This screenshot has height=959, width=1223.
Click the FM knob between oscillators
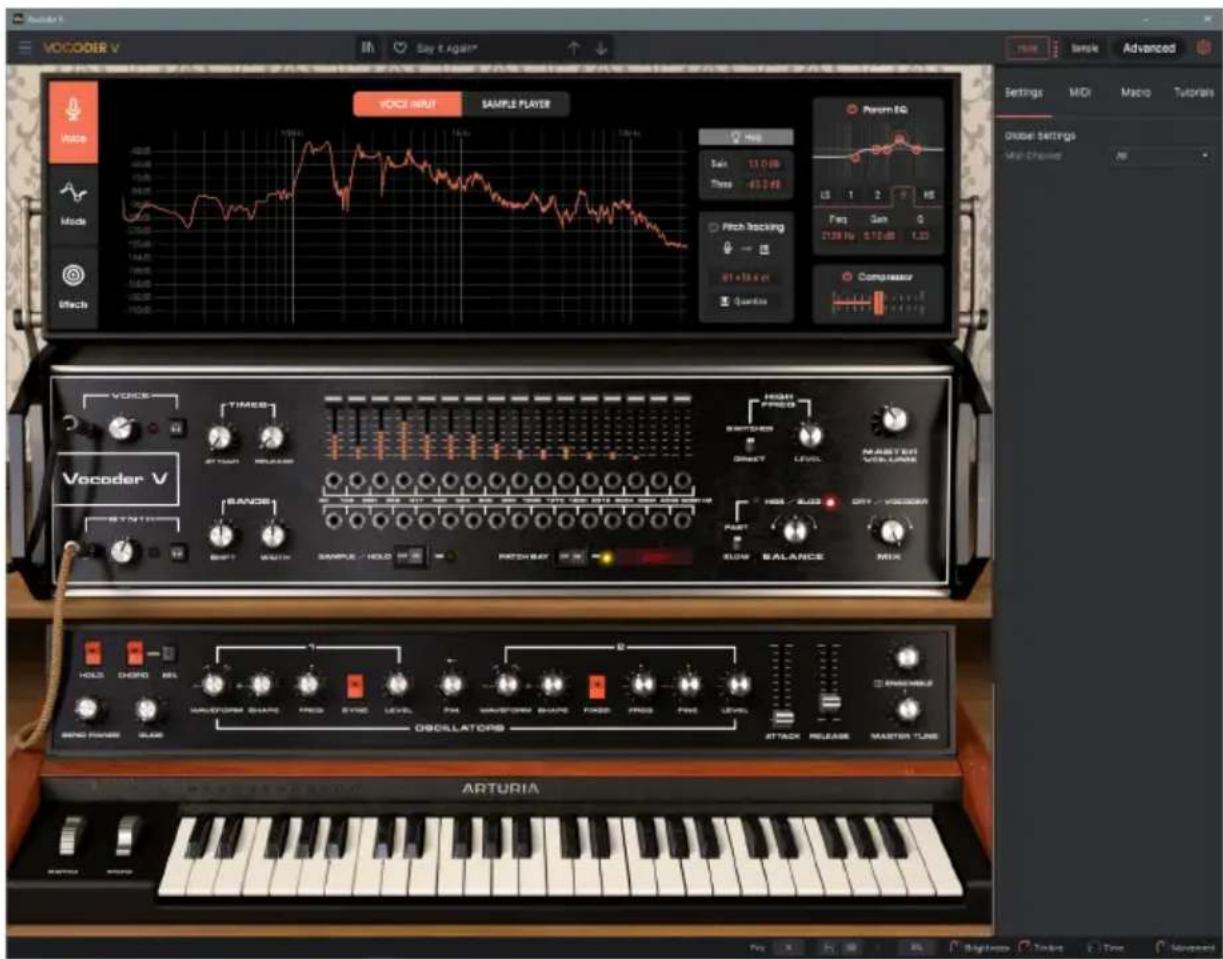[x=452, y=684]
